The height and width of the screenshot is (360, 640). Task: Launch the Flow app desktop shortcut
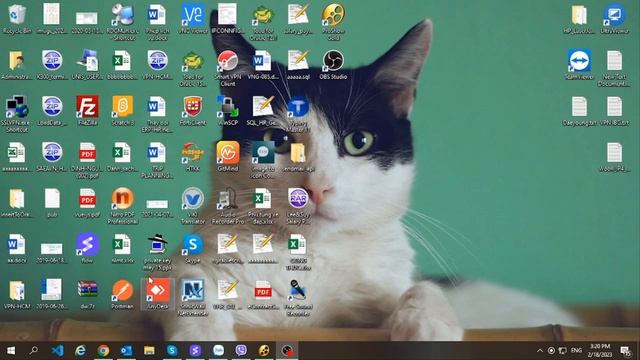coord(87,249)
